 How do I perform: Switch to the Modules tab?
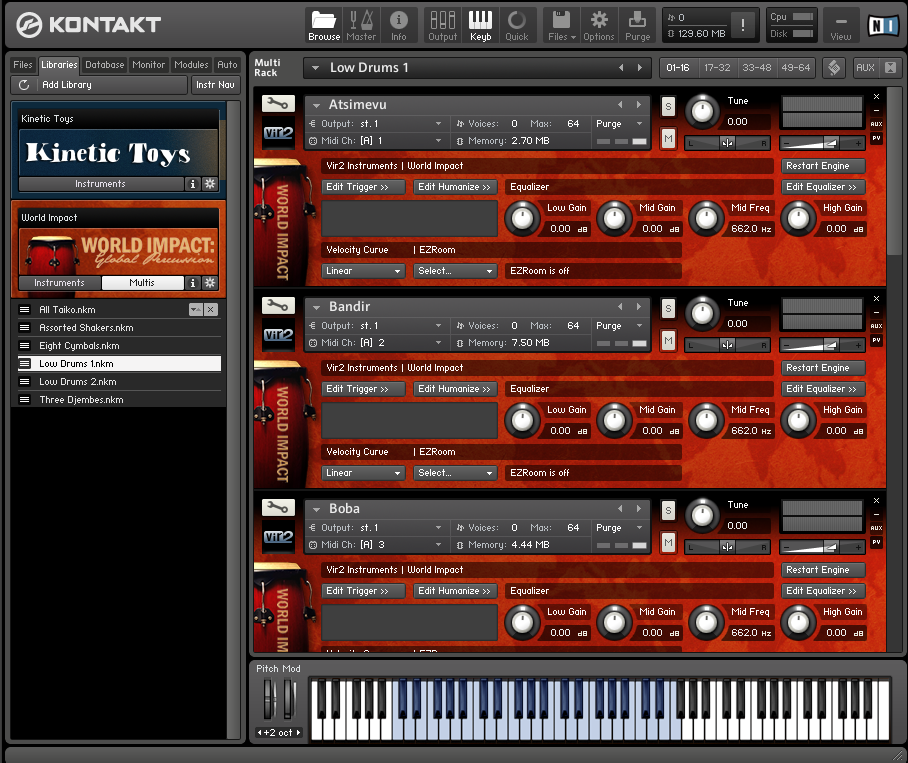(x=191, y=64)
